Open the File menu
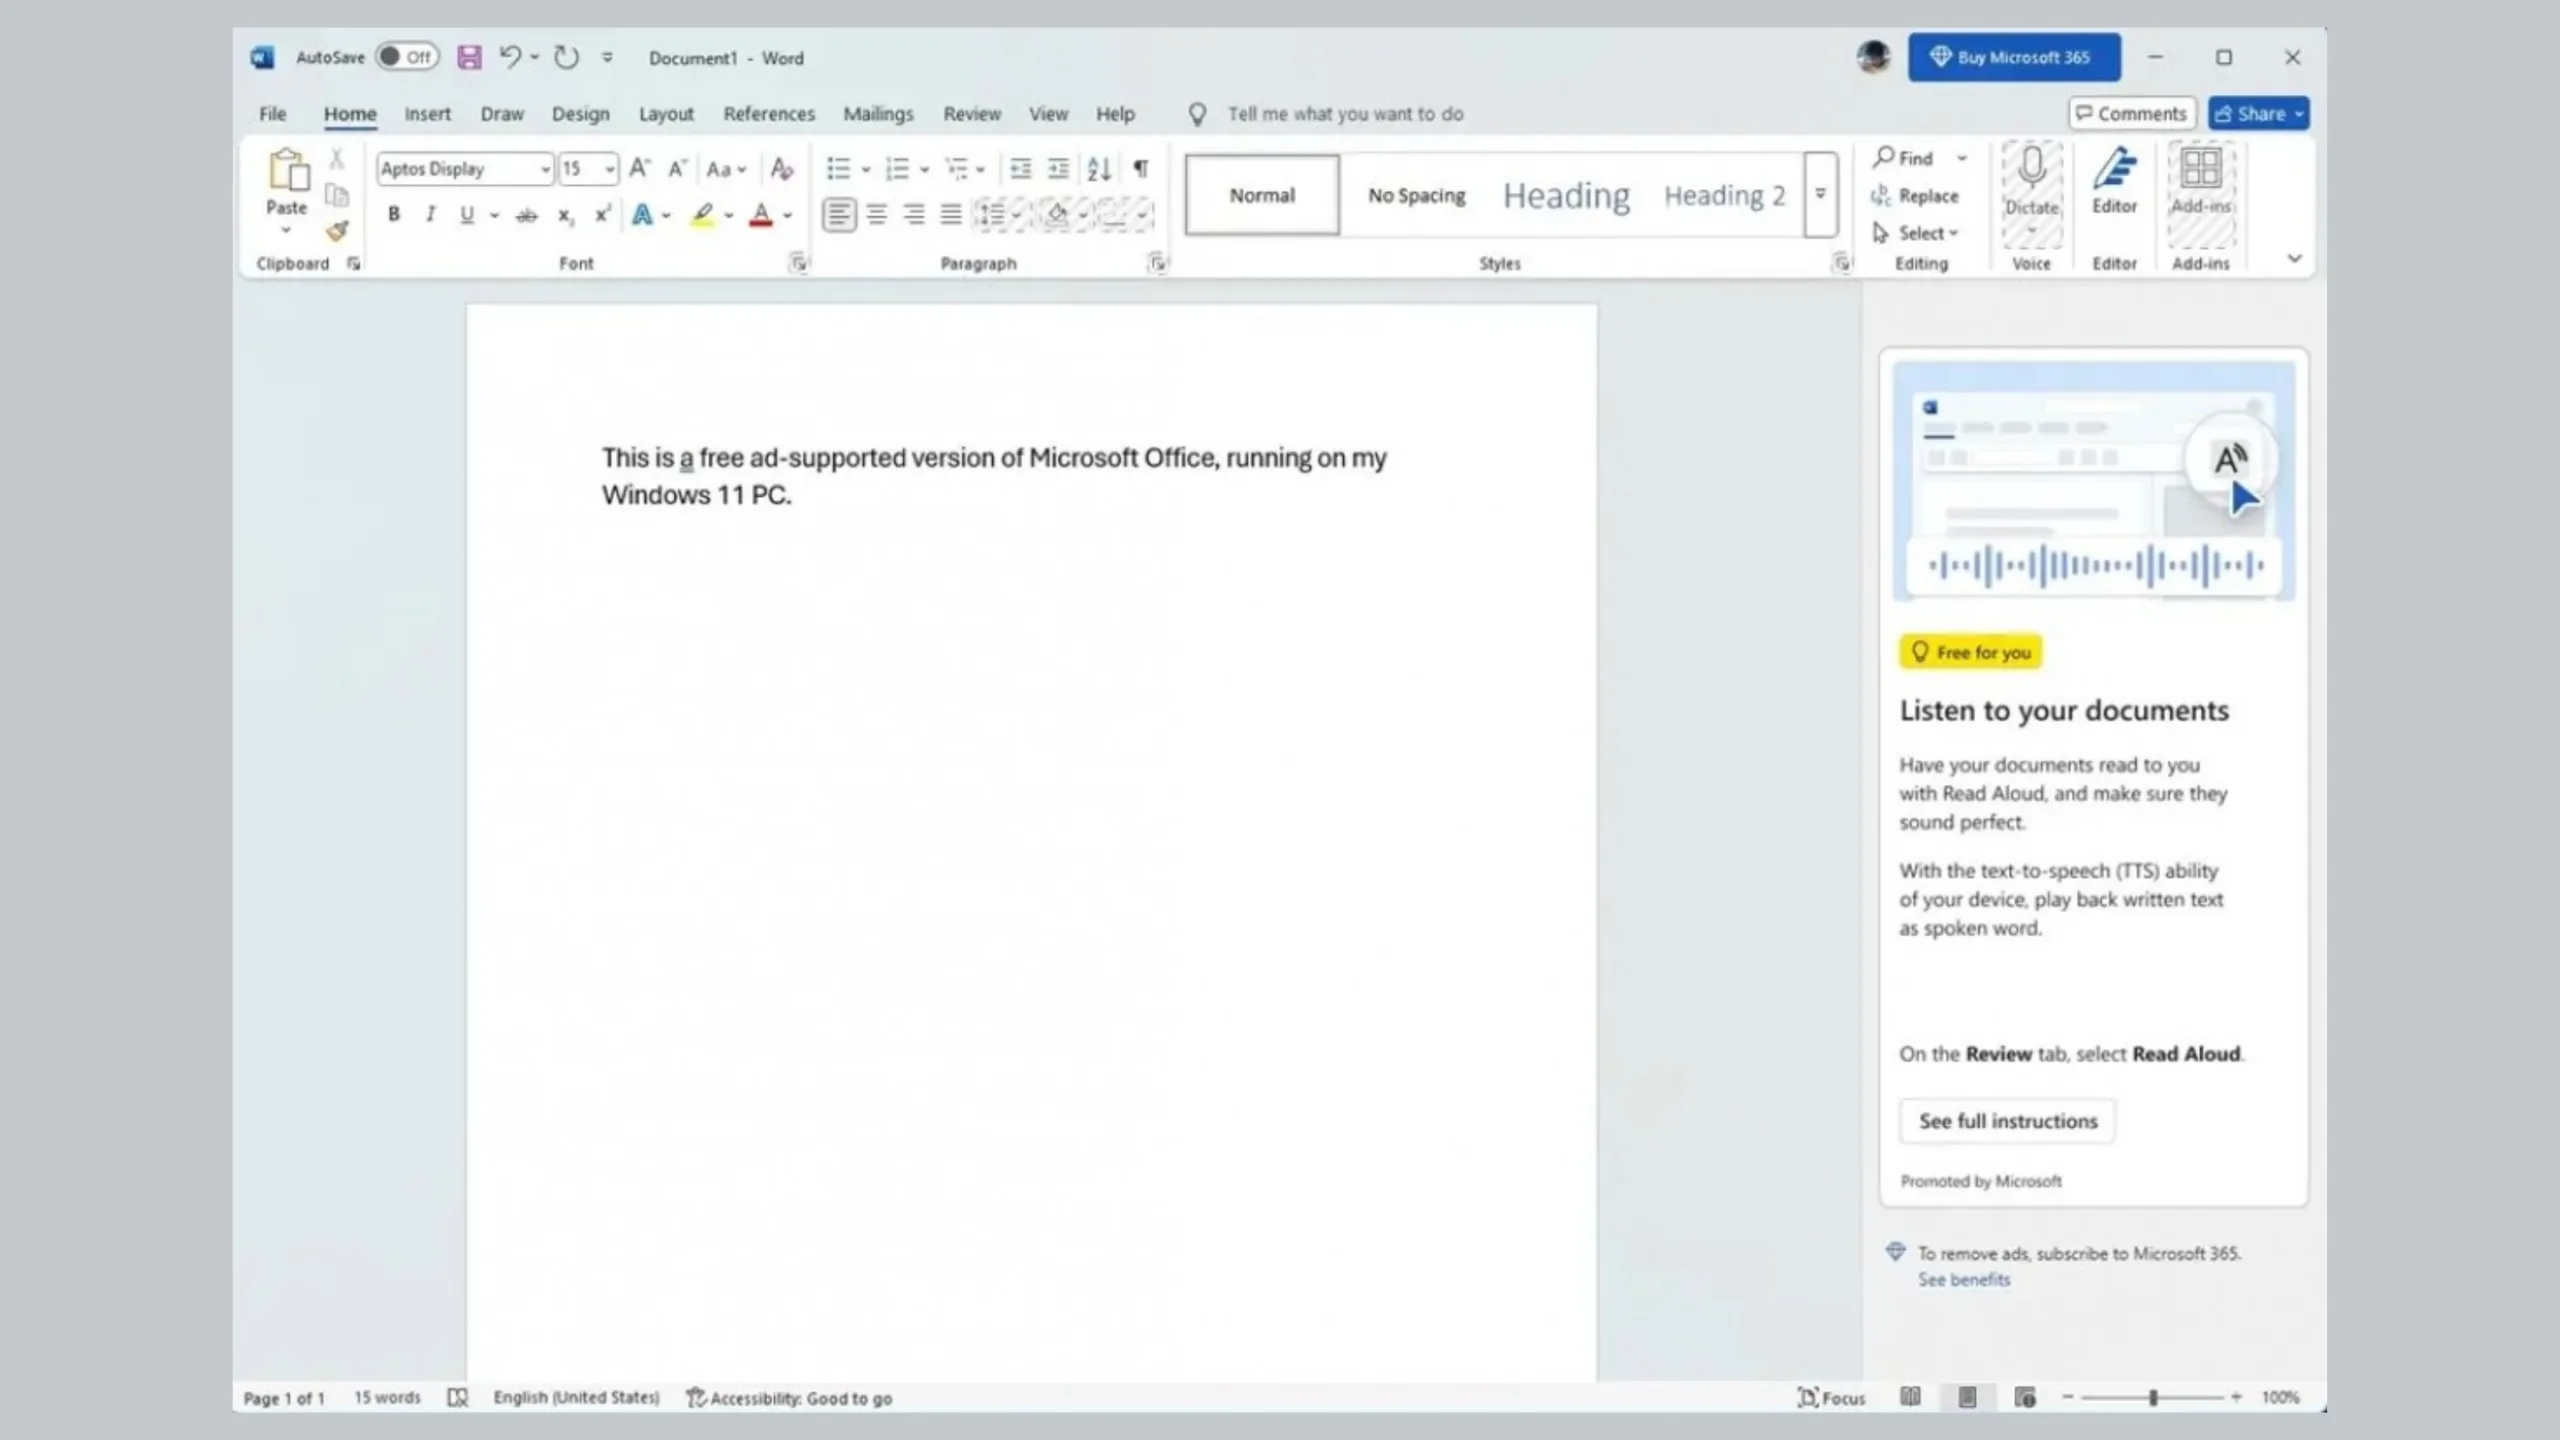 (272, 114)
